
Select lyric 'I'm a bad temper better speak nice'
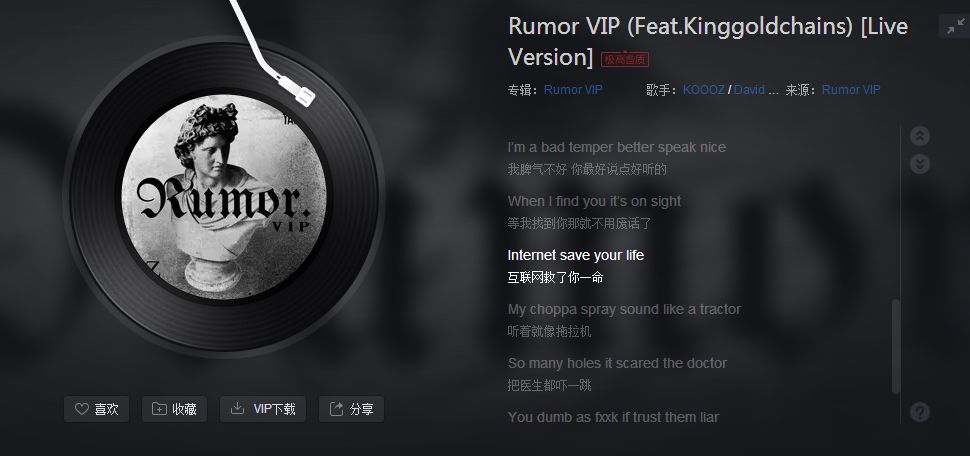[617, 147]
